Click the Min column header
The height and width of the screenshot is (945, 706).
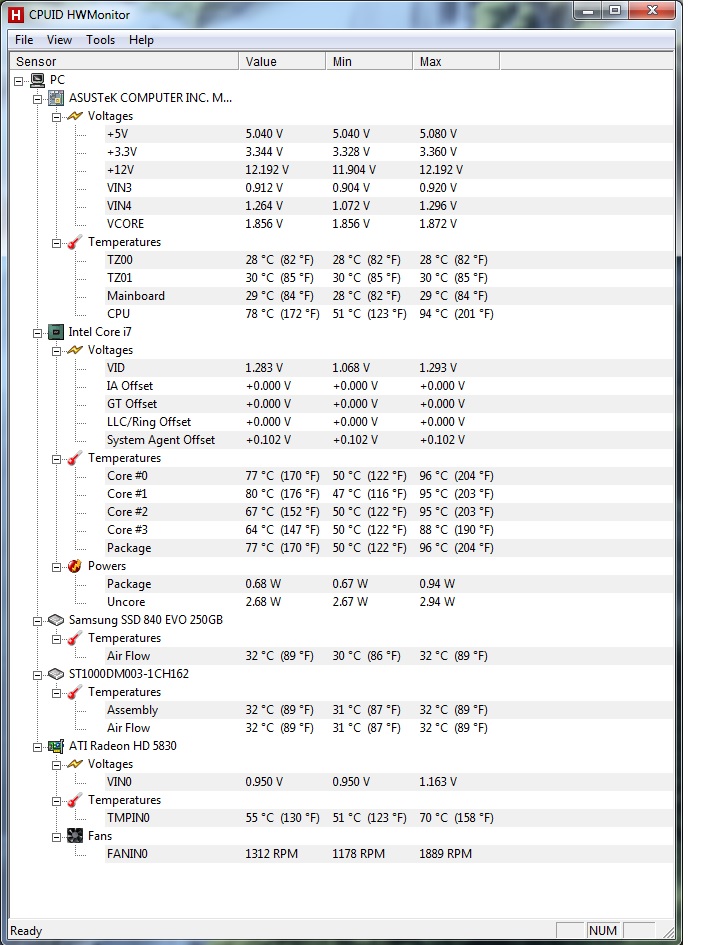coord(369,61)
